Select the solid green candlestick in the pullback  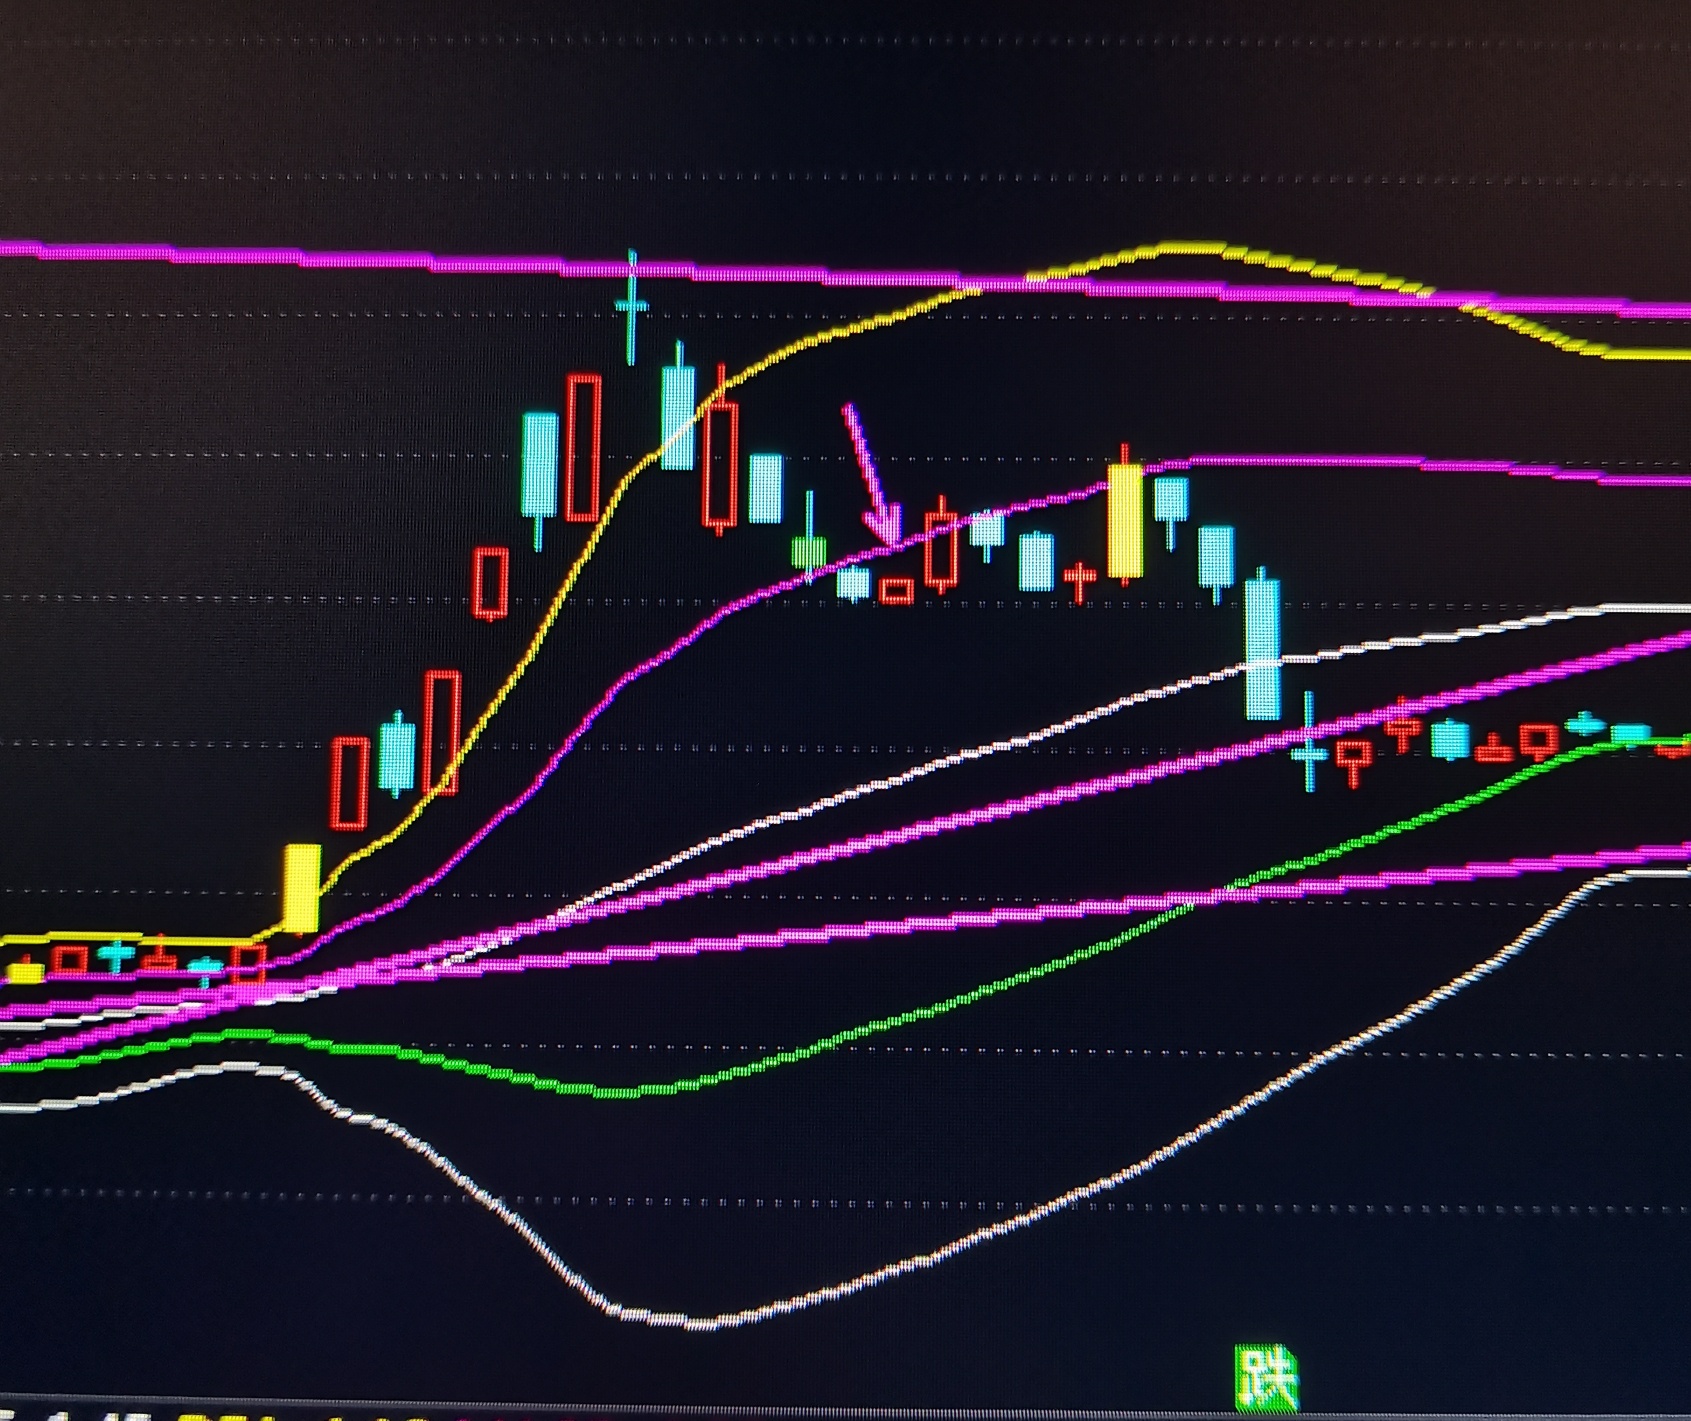pos(809,540)
